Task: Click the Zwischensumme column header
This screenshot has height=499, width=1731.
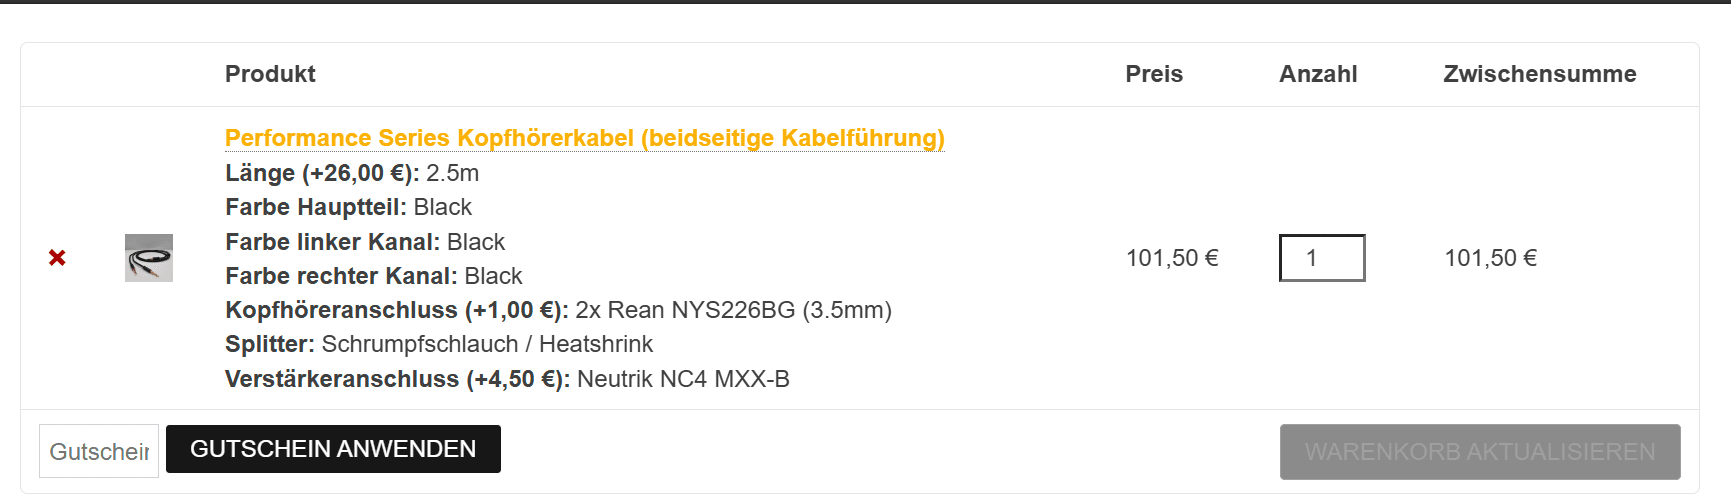Action: click(1540, 74)
